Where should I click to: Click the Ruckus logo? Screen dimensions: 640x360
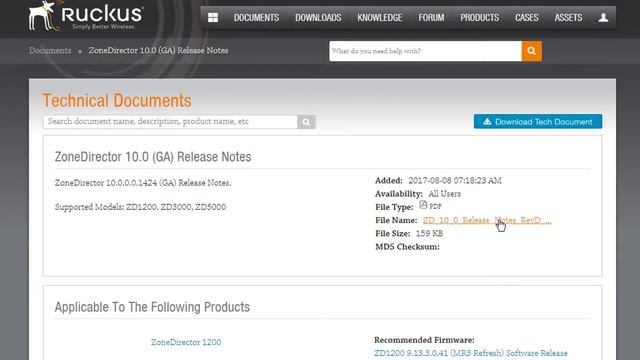[x=86, y=16]
